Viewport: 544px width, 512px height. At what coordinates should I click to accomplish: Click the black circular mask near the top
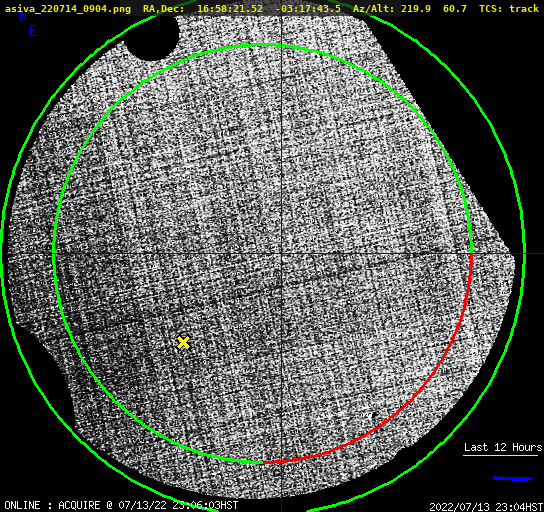152,37
